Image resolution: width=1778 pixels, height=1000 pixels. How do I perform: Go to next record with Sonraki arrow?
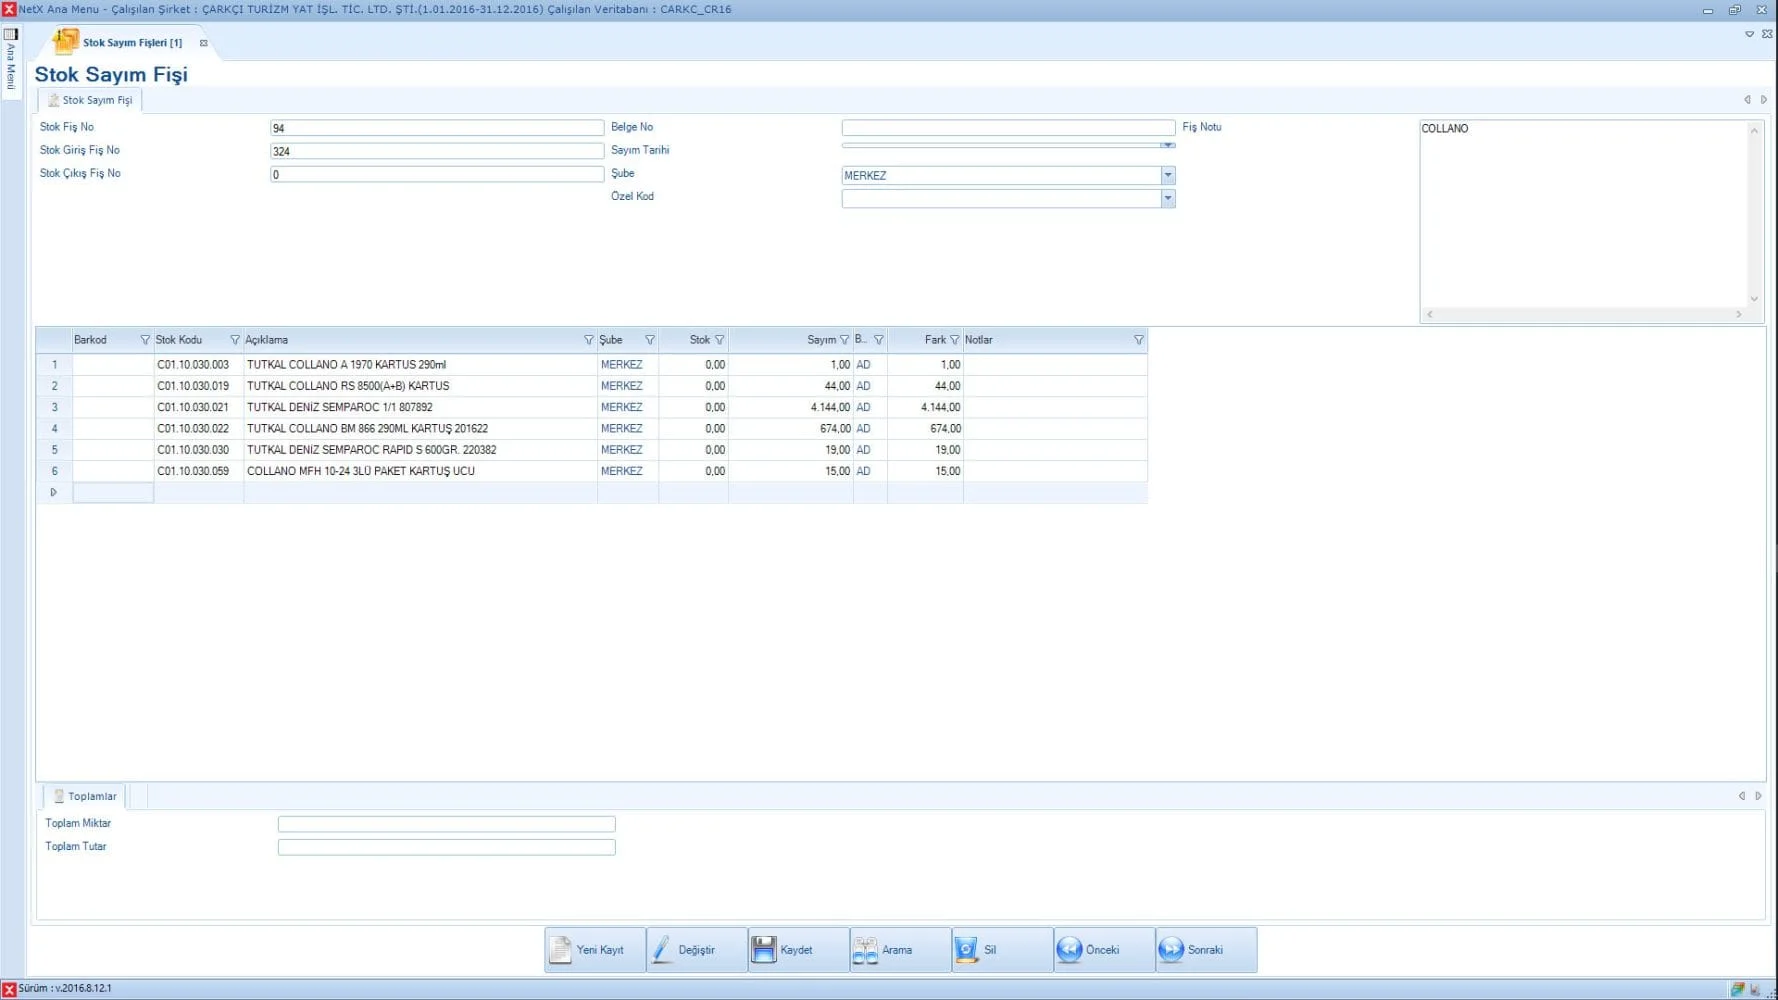tap(1171, 949)
